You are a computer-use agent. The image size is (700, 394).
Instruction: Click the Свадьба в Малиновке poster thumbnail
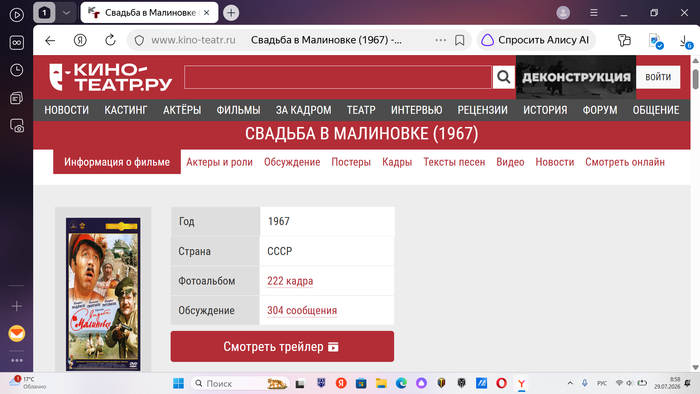[x=103, y=294]
